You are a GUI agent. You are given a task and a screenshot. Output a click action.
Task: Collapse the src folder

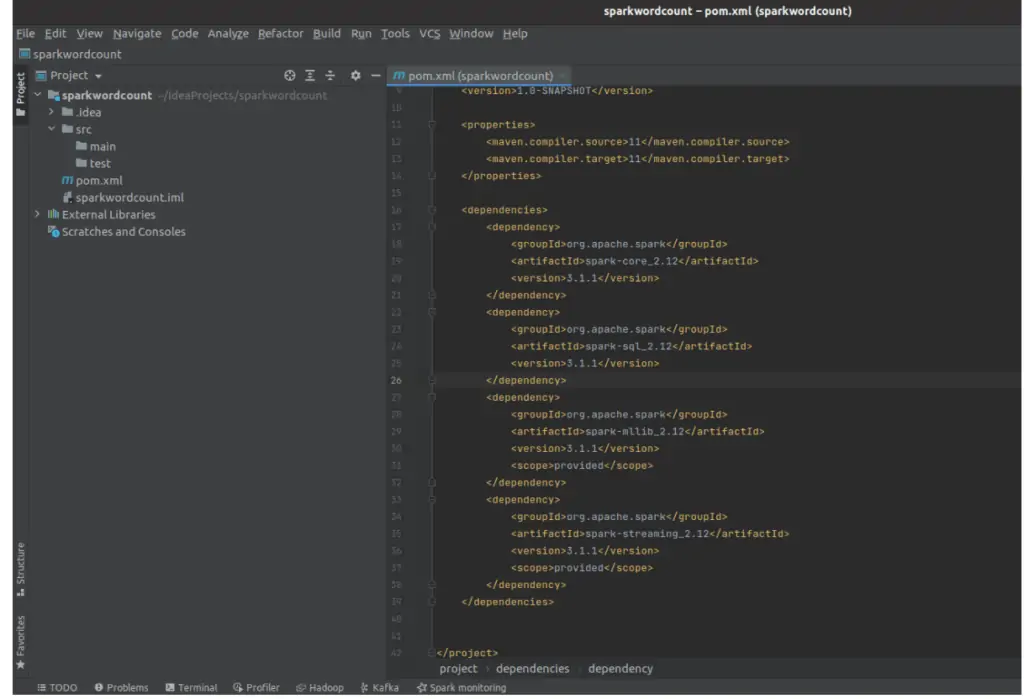click(x=51, y=129)
